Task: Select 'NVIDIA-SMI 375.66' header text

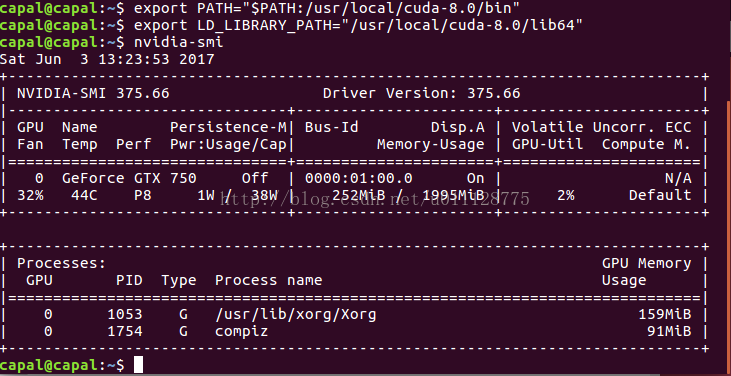Action: click(x=93, y=94)
